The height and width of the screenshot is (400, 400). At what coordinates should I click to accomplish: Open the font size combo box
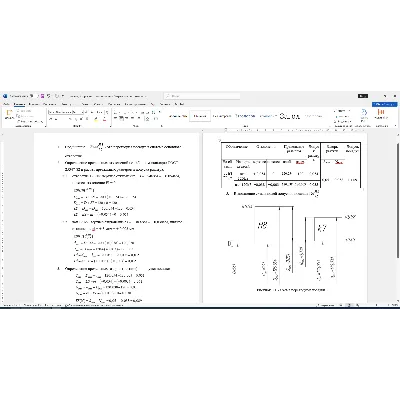pyautogui.click(x=78, y=112)
